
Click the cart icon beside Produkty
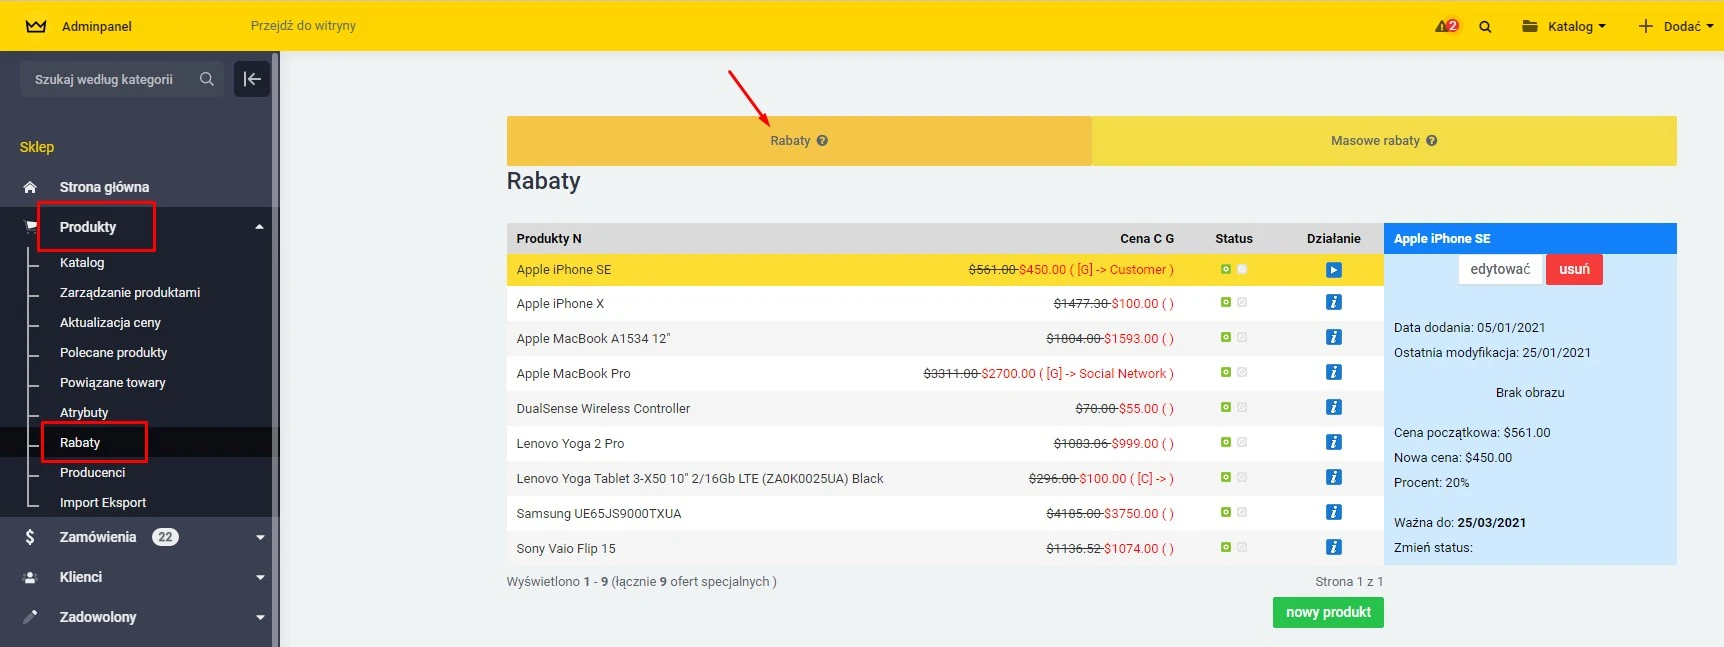(x=30, y=227)
